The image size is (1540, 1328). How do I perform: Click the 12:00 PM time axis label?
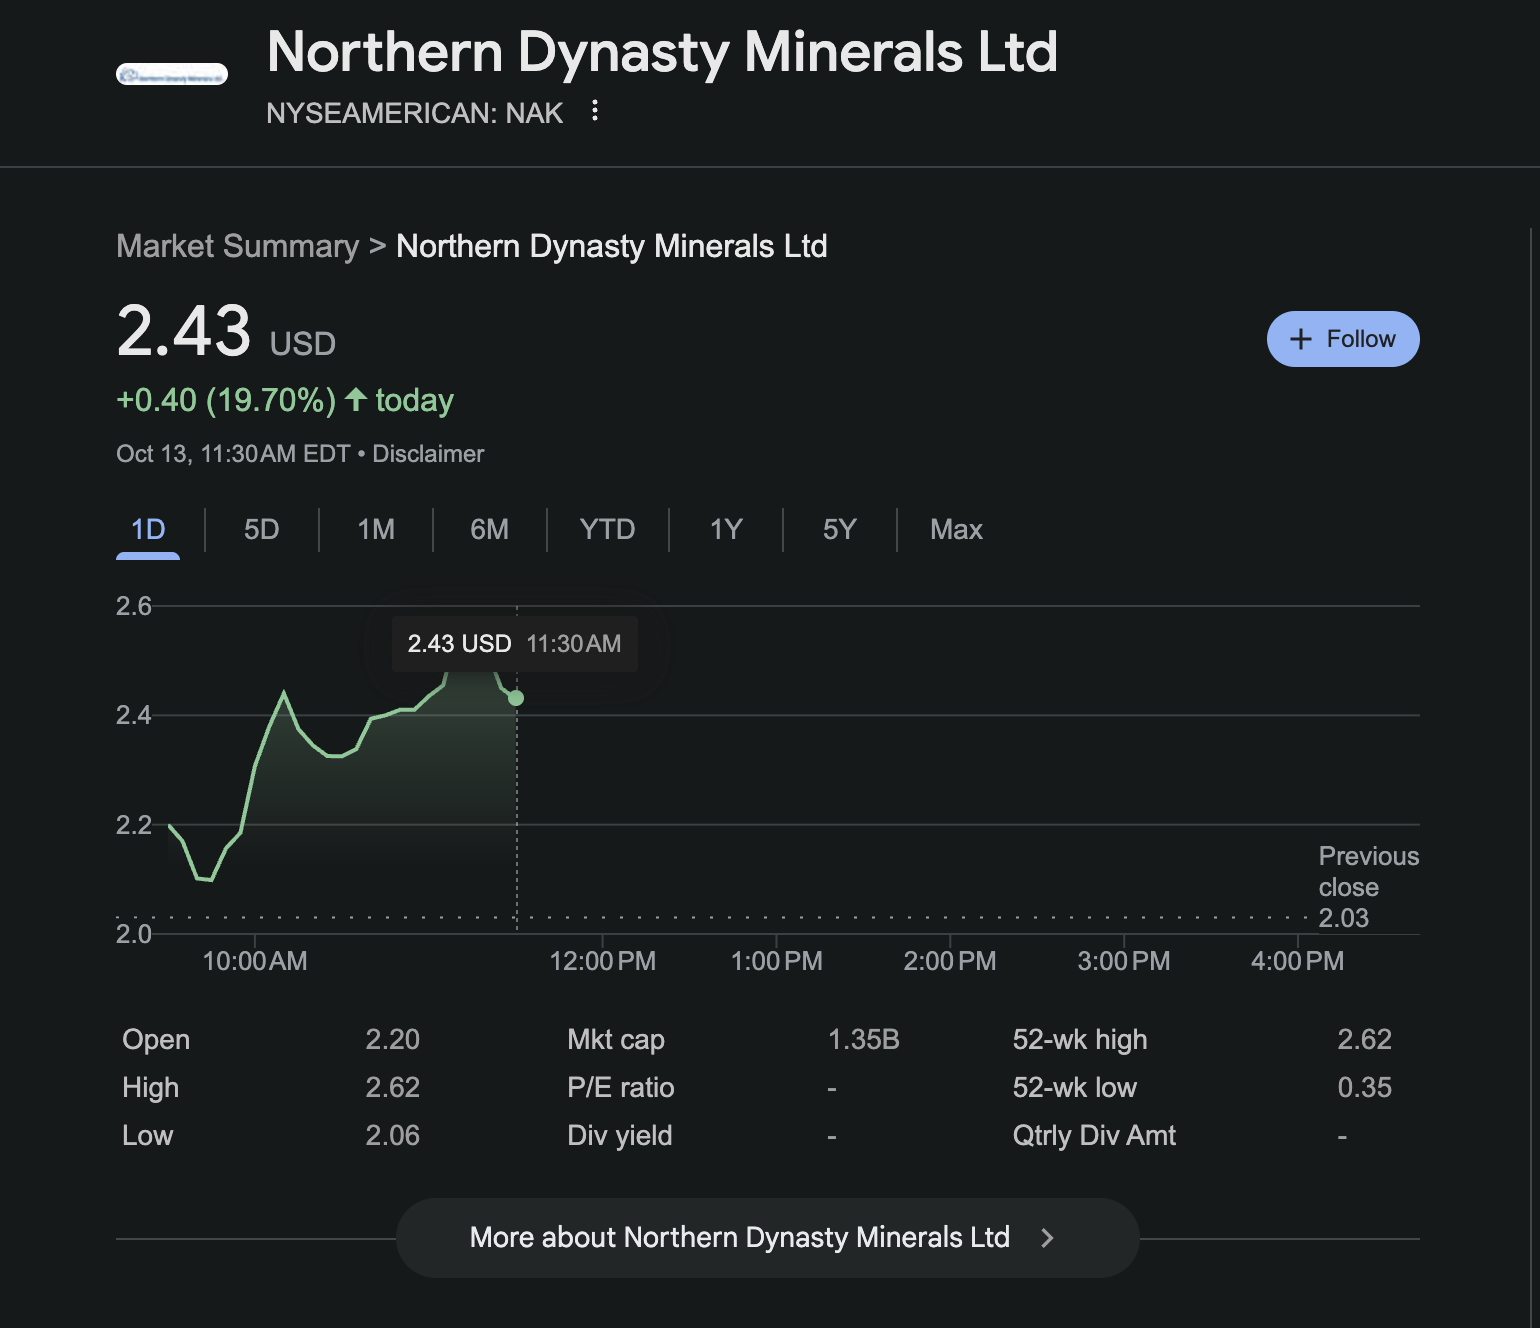(x=603, y=961)
